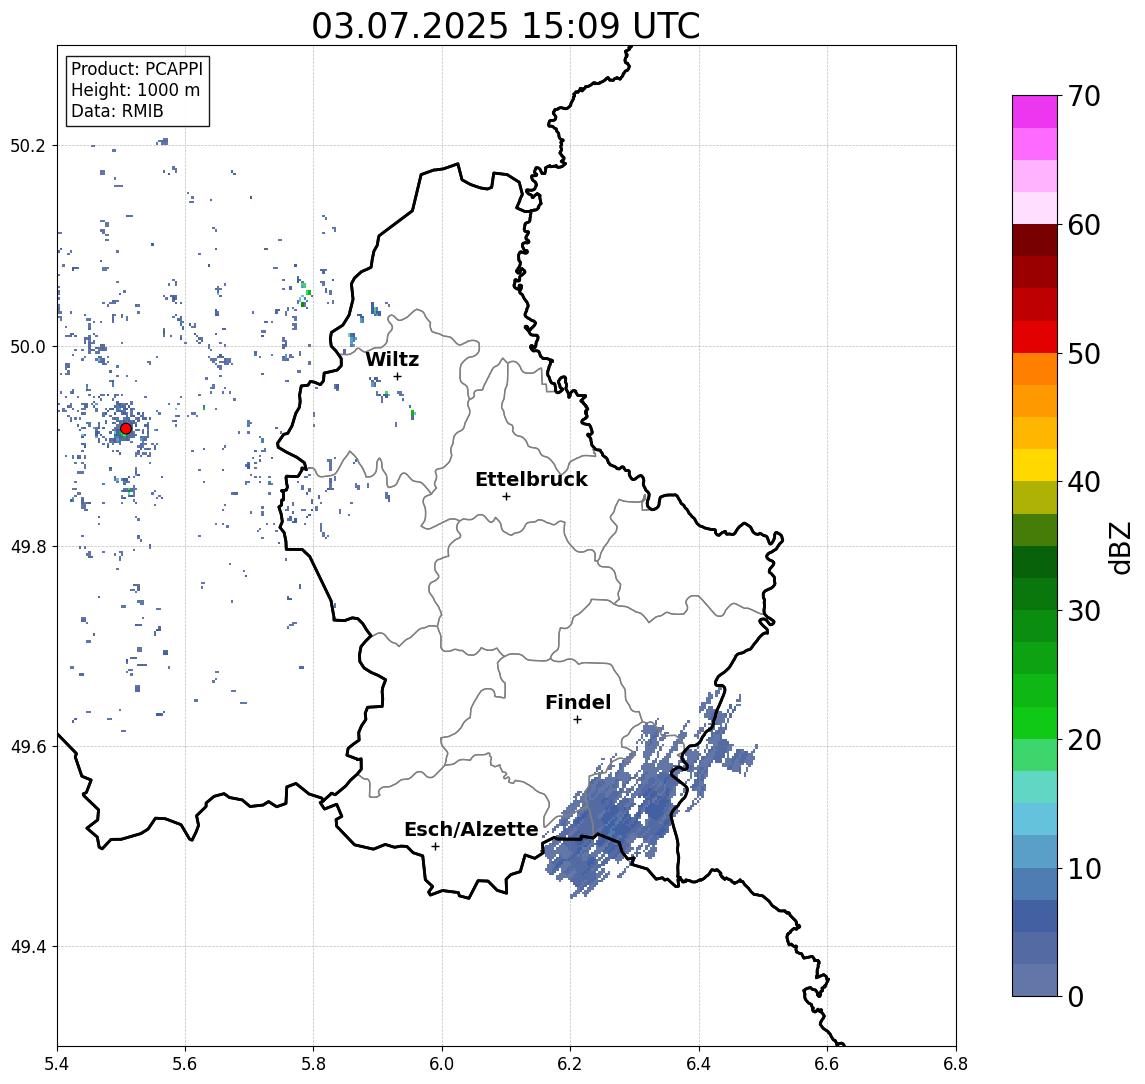Click the dBZ colorbar label
1145x1084 pixels.
click(x=1120, y=548)
